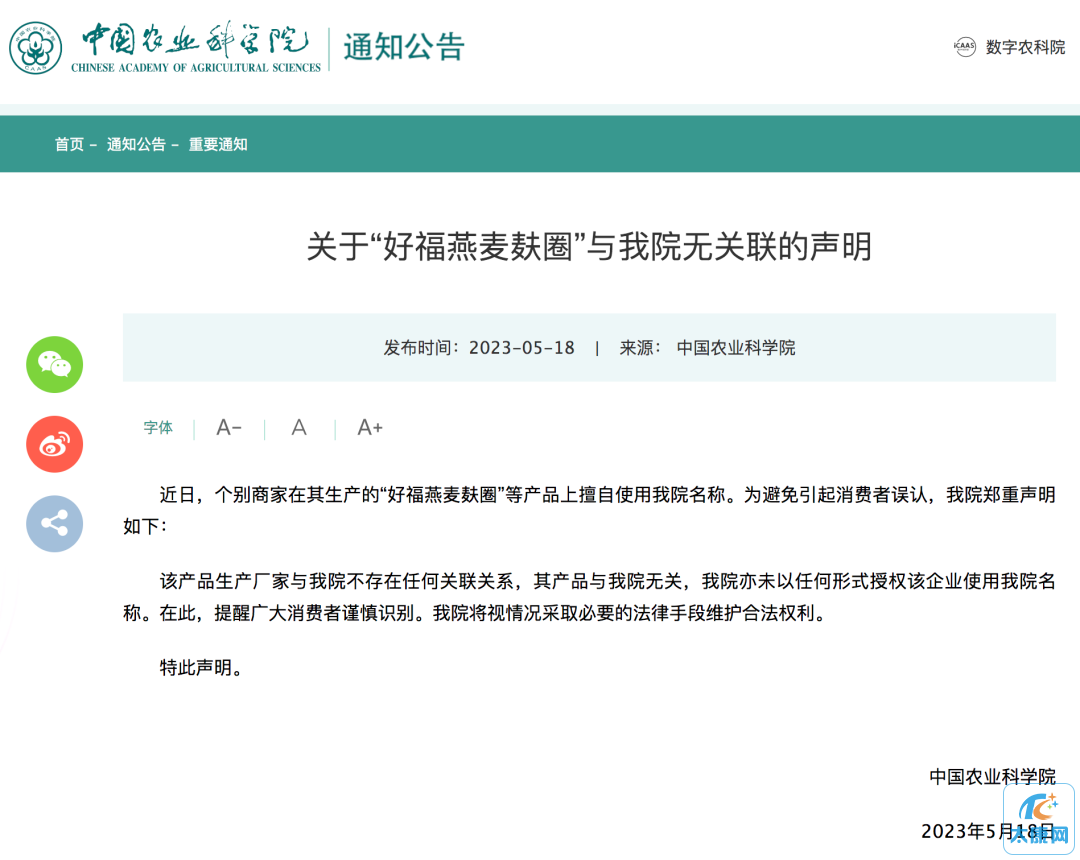Screen dimensions: 1080x860
Task: Click the Chinese Academy of Agricultural Sciences wordmark
Action: pyautogui.click(x=196, y=48)
